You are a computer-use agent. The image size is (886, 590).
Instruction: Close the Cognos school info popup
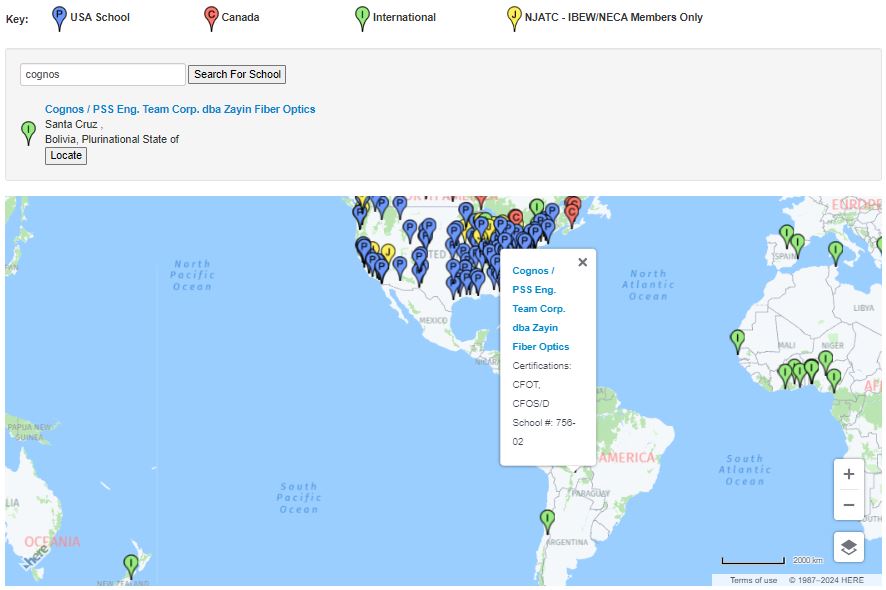click(582, 262)
